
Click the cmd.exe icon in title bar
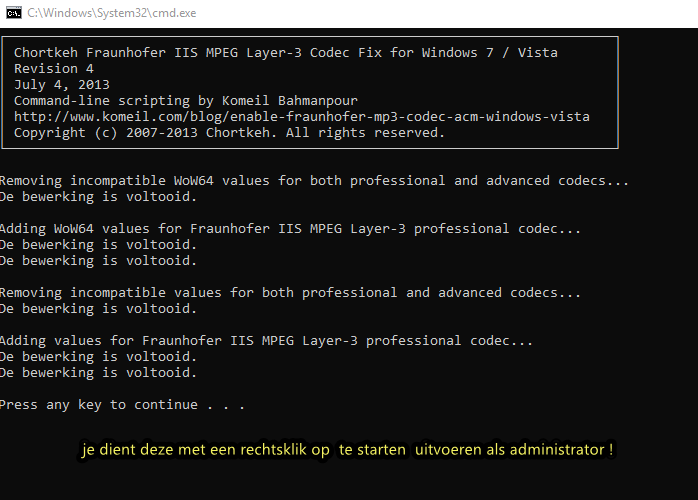click(14, 13)
